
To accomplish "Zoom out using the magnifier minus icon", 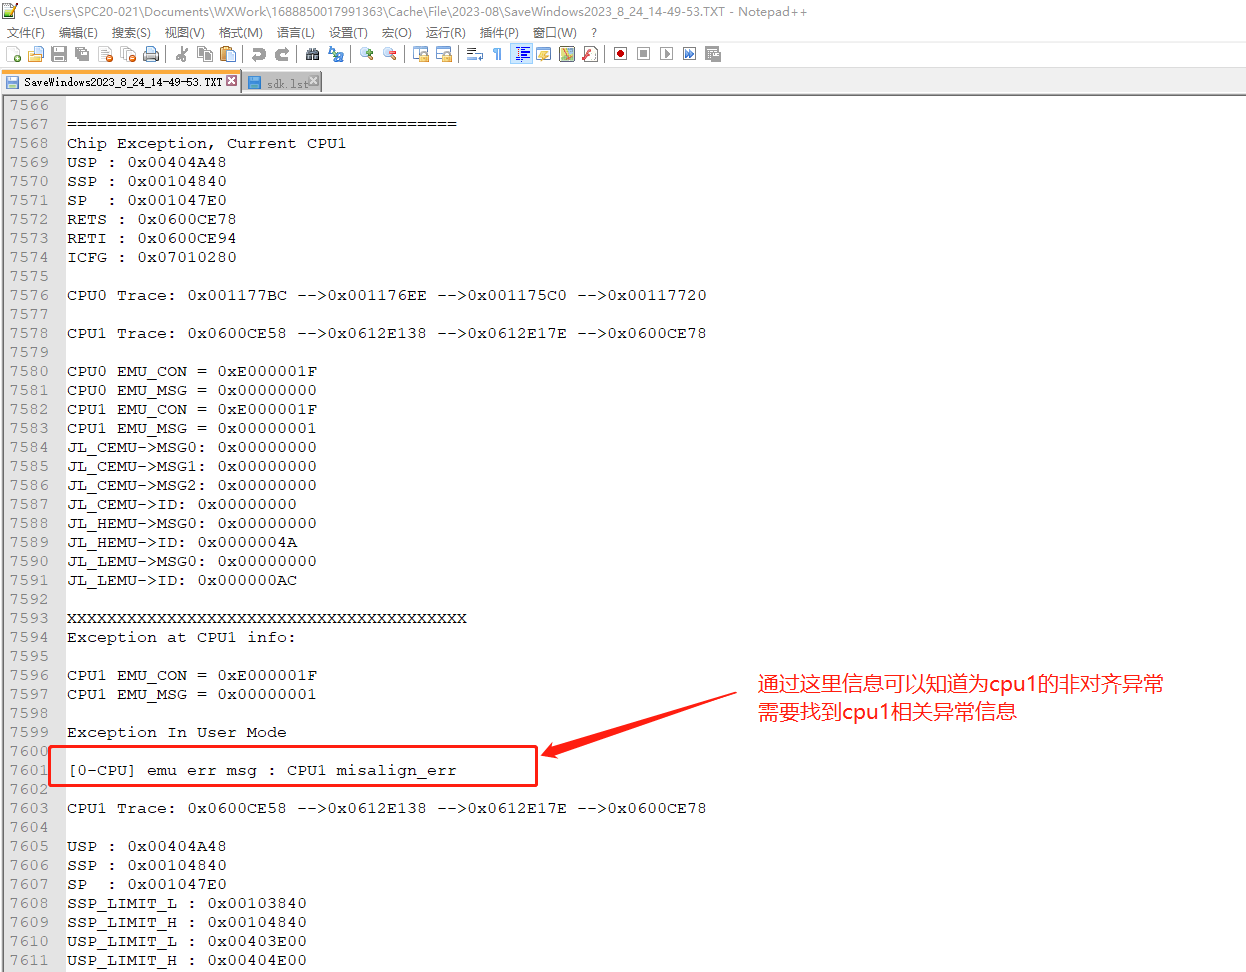I will click(390, 54).
